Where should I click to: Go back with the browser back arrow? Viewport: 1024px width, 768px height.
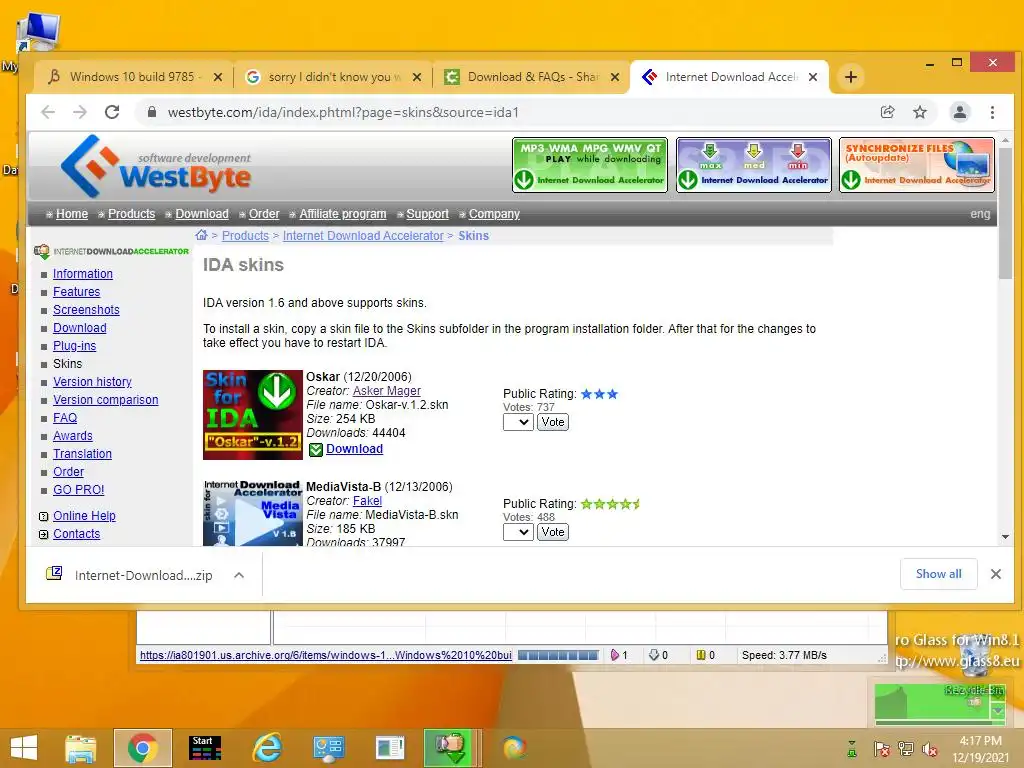pyautogui.click(x=48, y=112)
